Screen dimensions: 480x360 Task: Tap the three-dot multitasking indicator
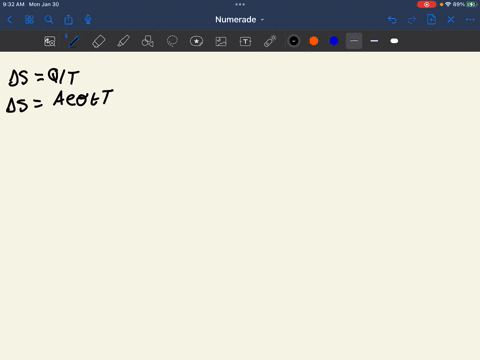pyautogui.click(x=240, y=4)
